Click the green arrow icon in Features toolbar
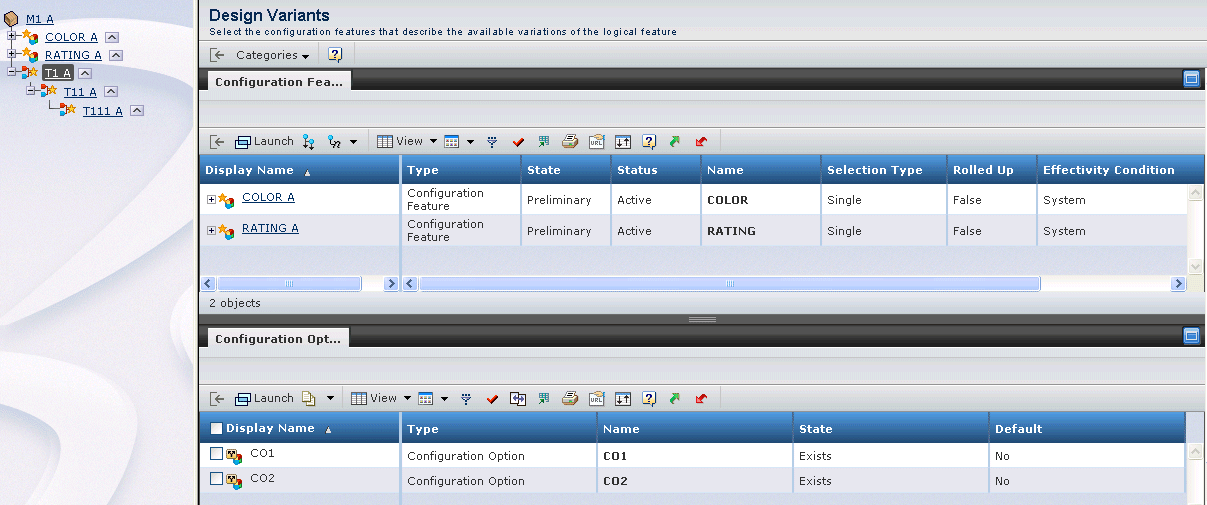 point(675,142)
